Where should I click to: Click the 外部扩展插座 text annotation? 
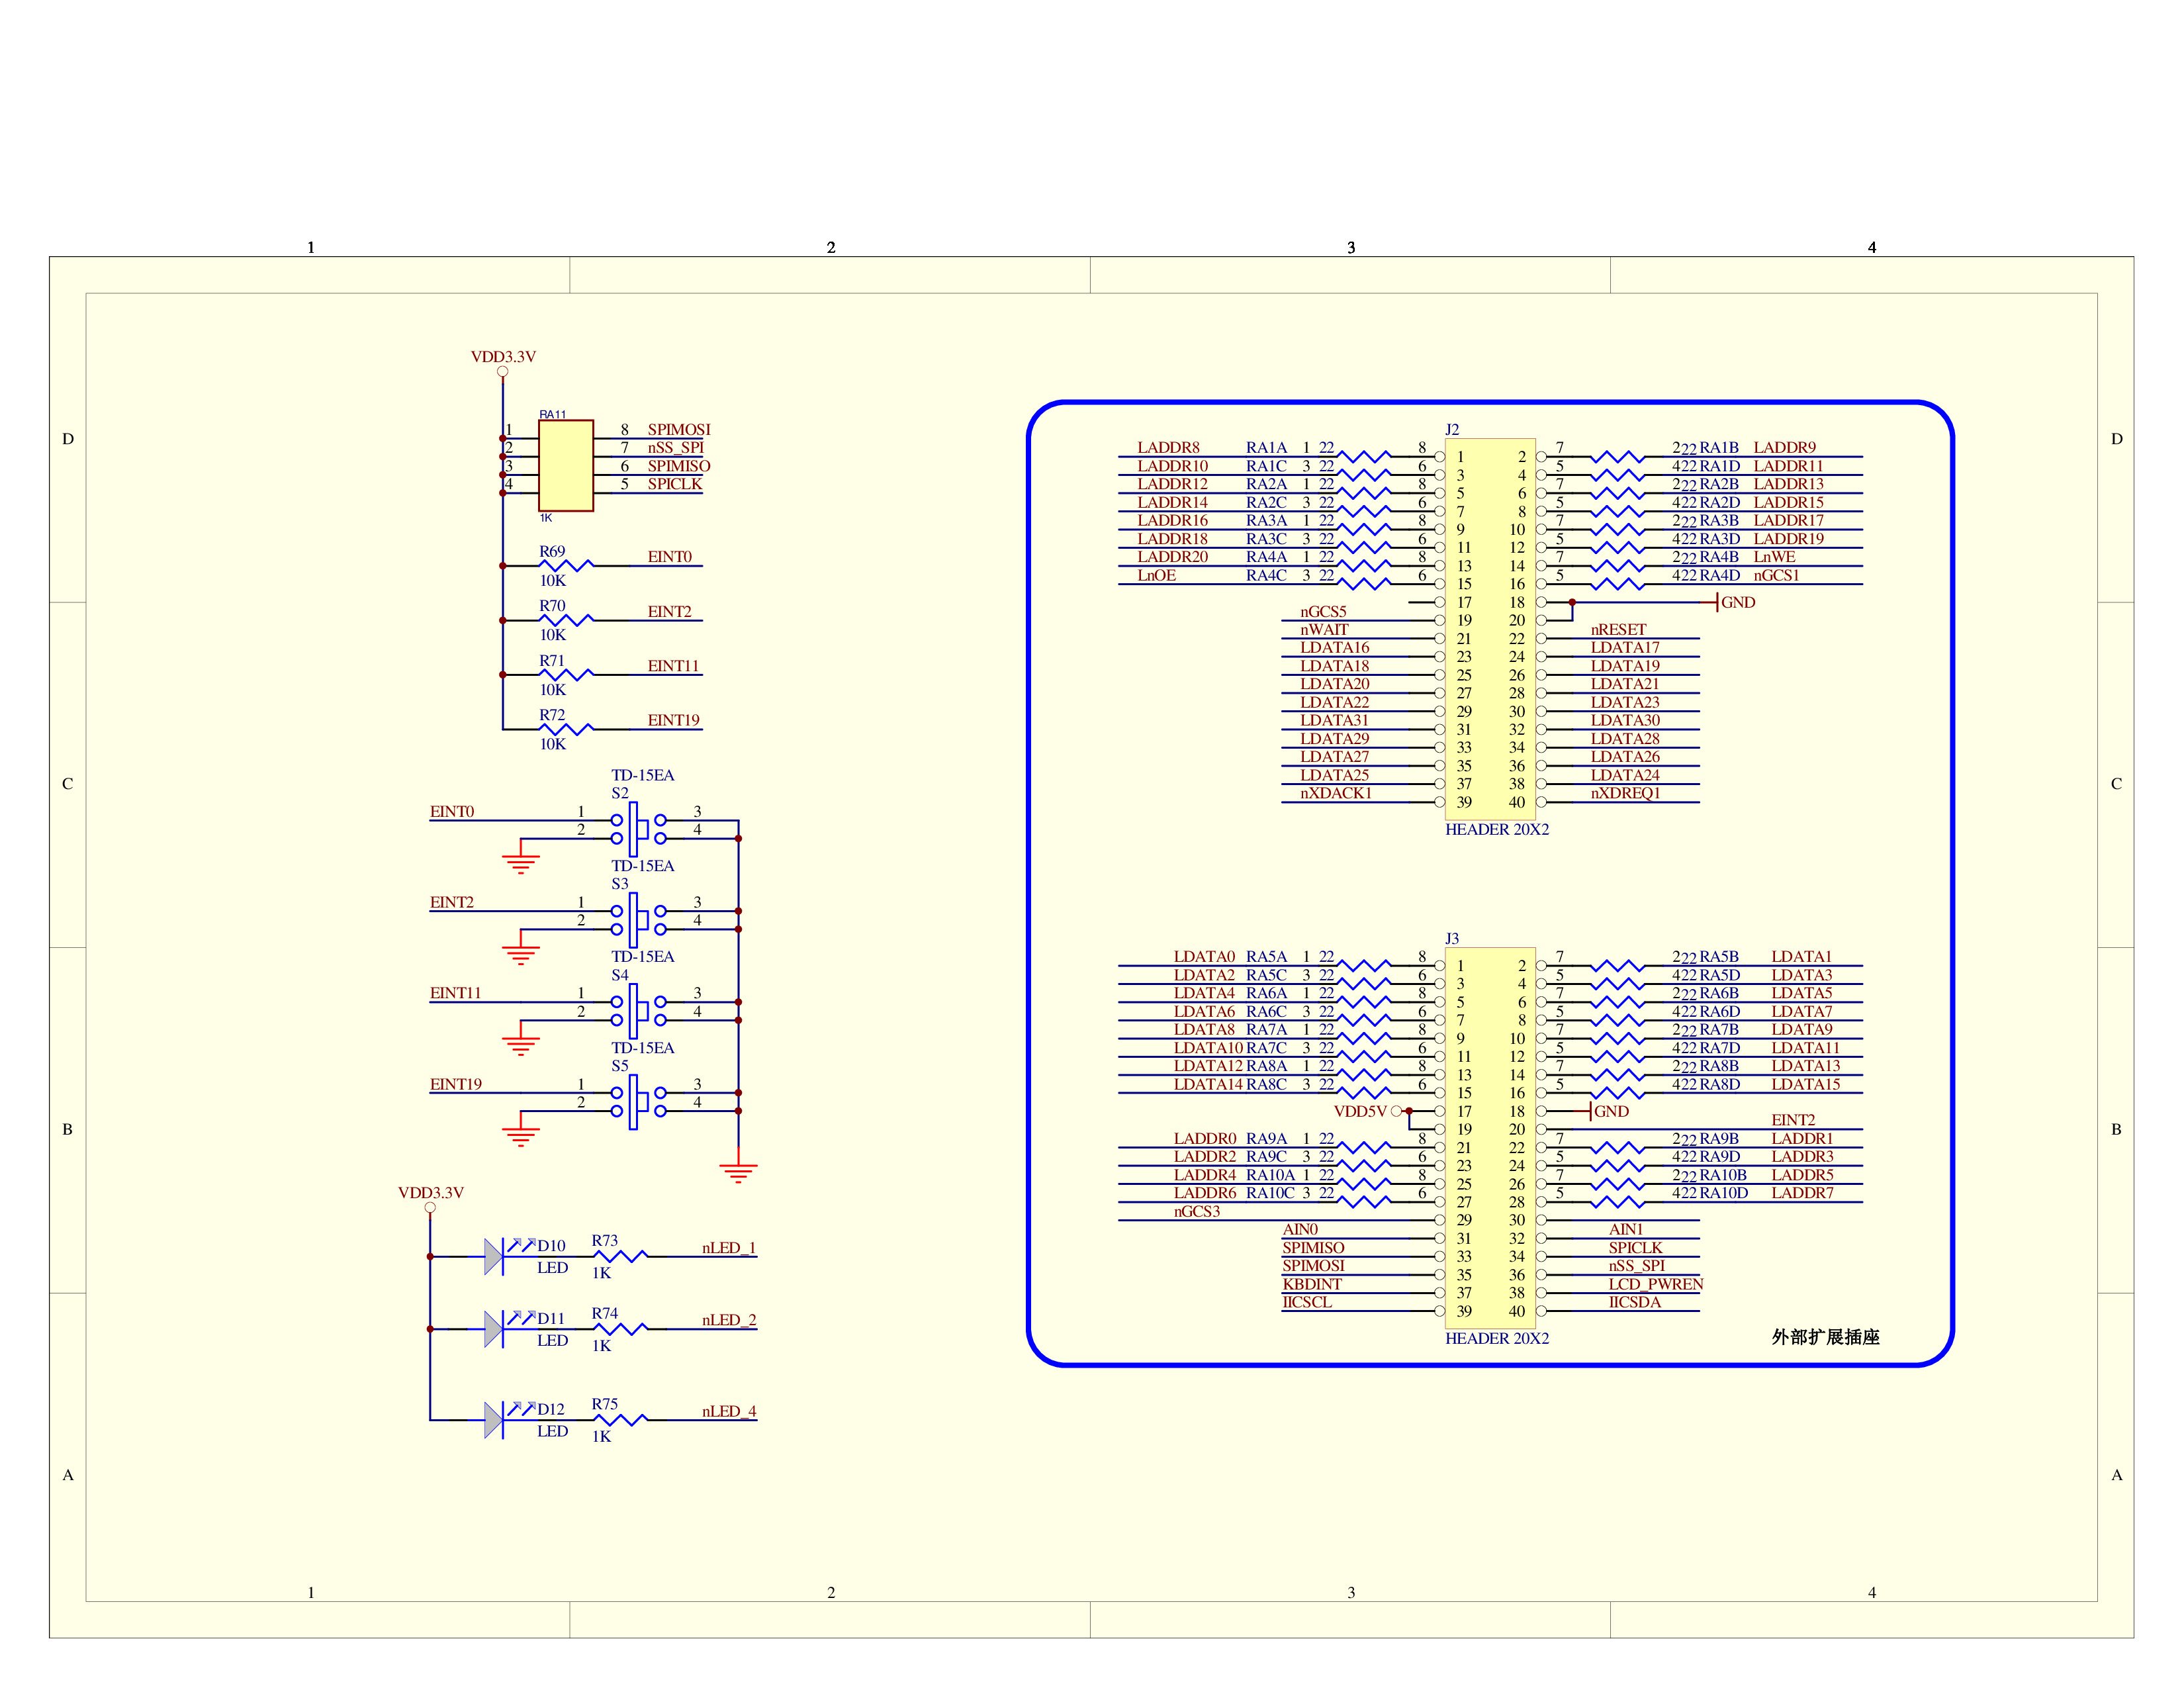pos(1825,1337)
